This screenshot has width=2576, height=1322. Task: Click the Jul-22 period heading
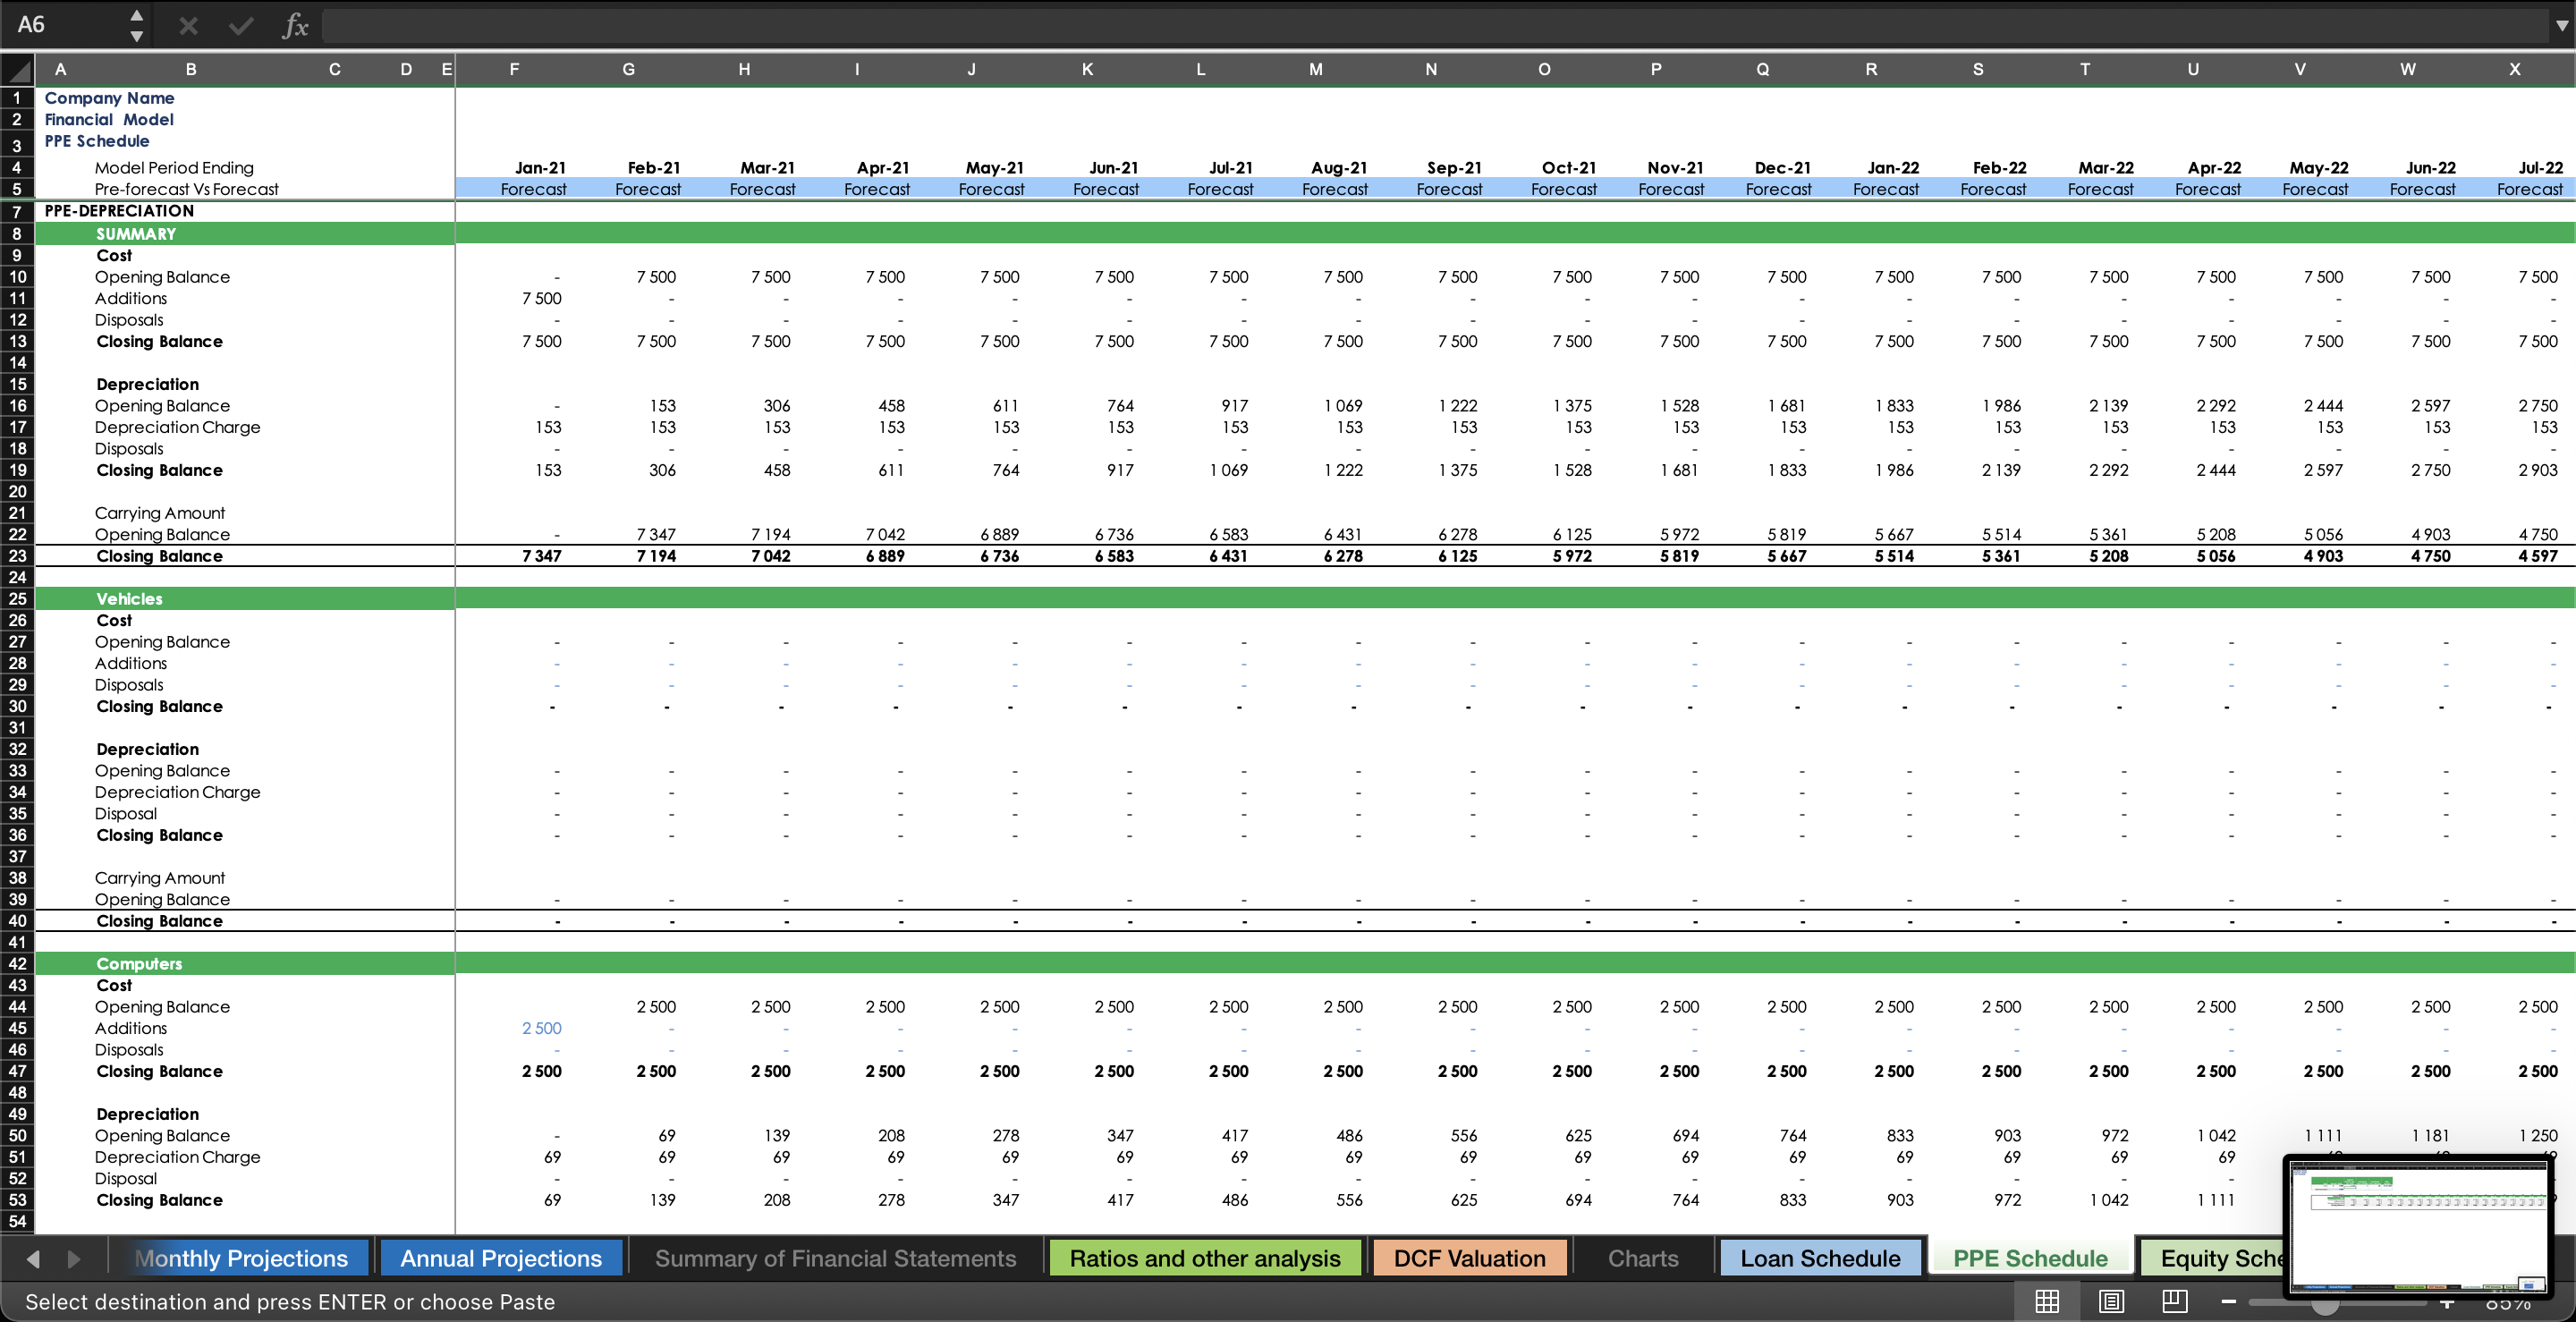click(x=2540, y=168)
